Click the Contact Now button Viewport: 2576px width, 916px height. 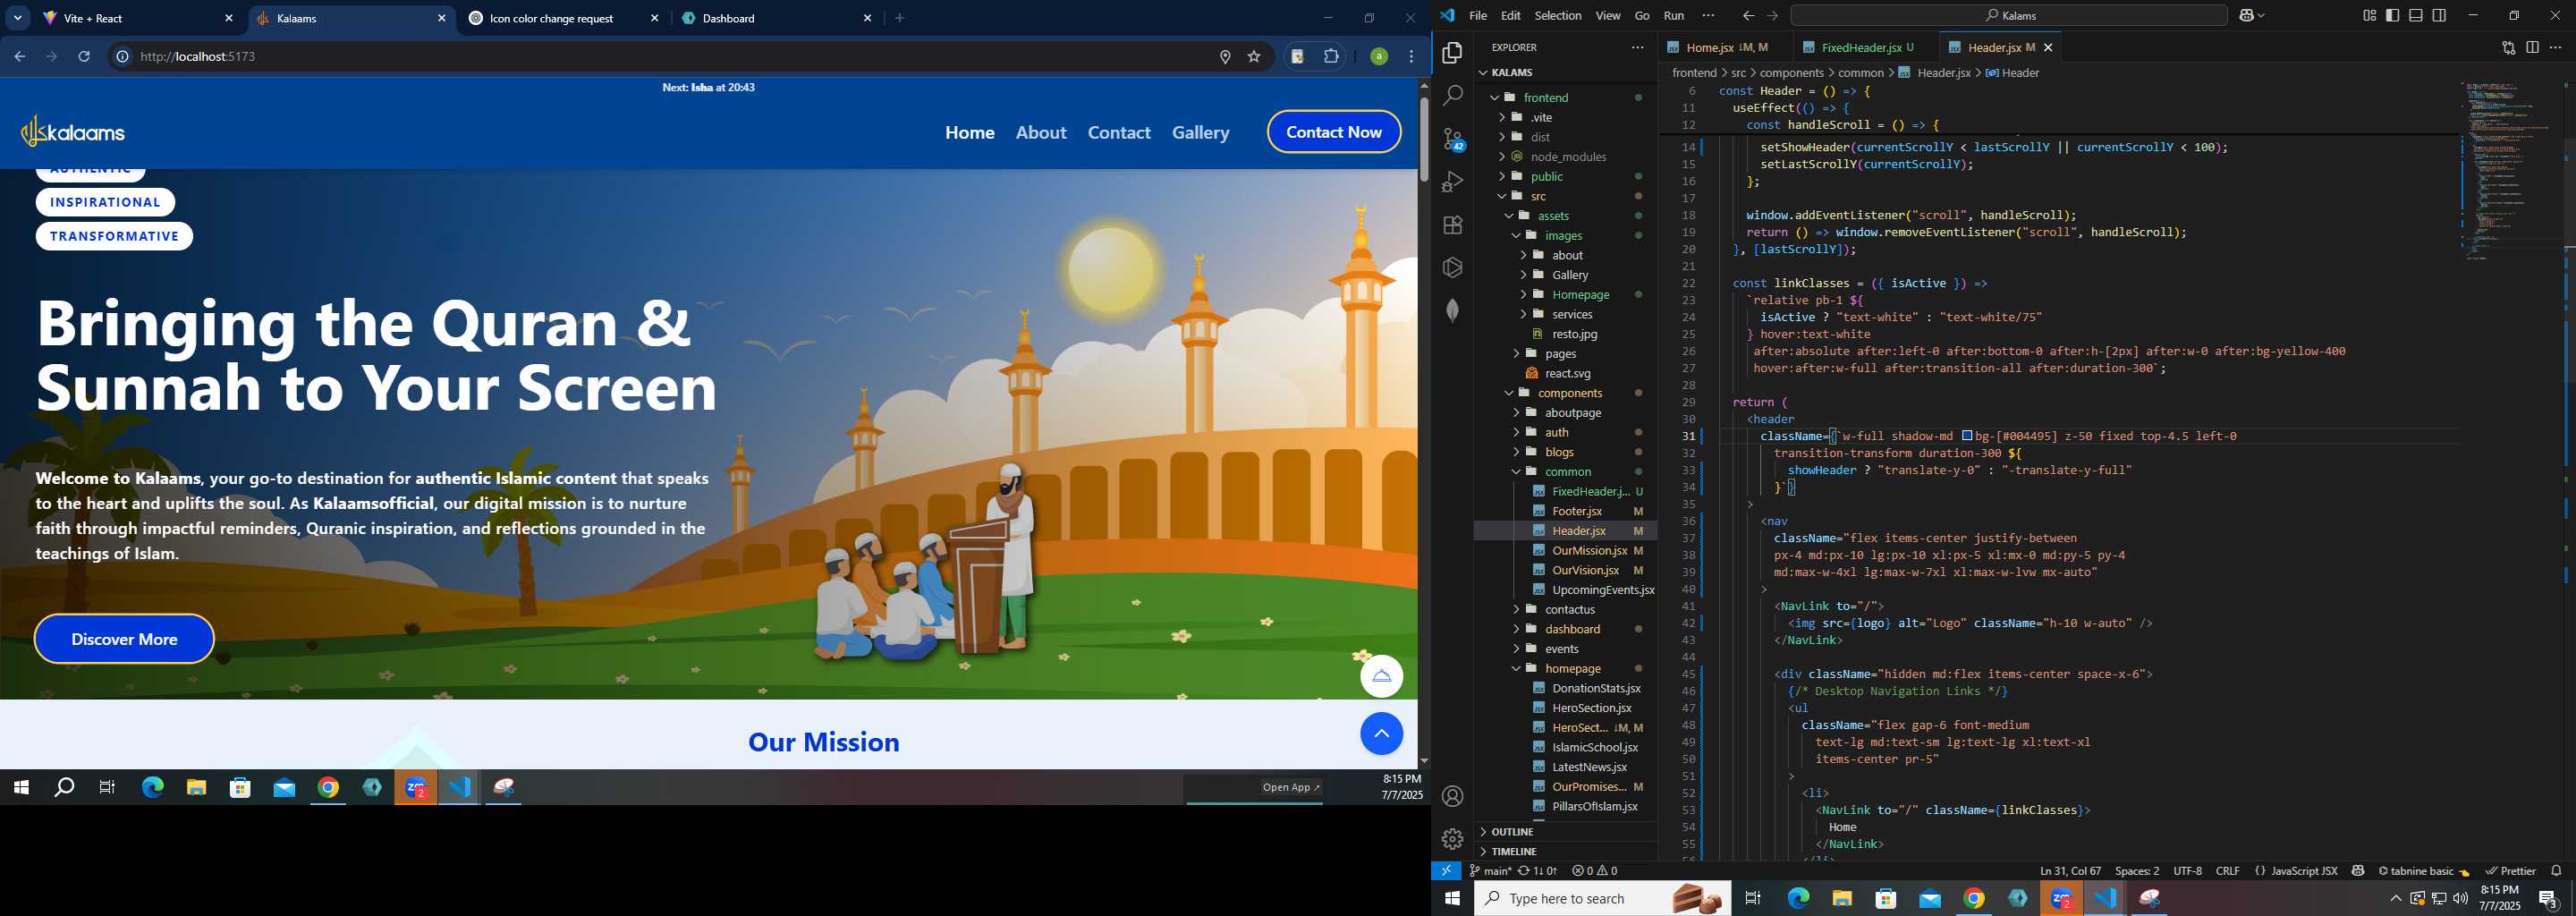pos(1334,132)
